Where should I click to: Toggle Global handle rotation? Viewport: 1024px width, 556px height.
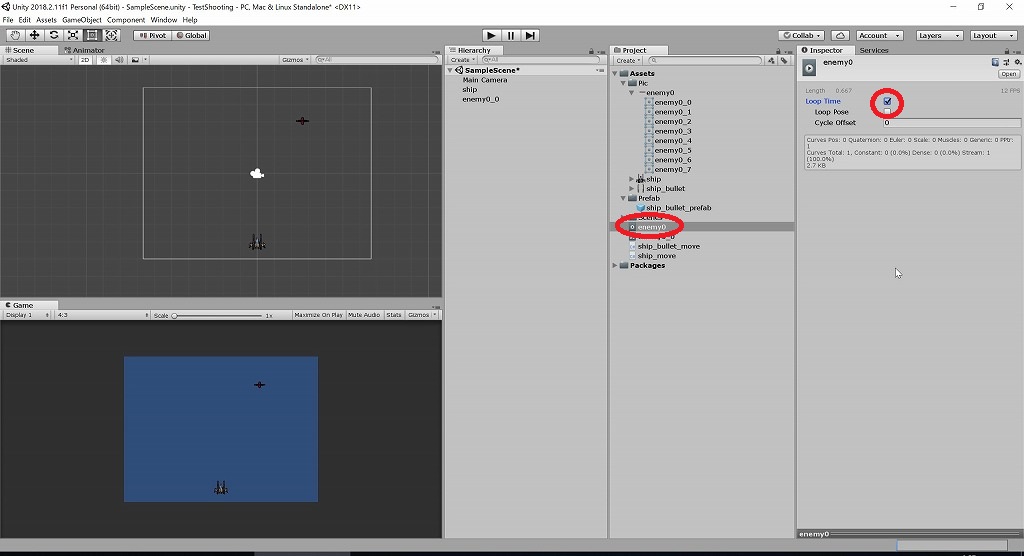pyautogui.click(x=191, y=35)
